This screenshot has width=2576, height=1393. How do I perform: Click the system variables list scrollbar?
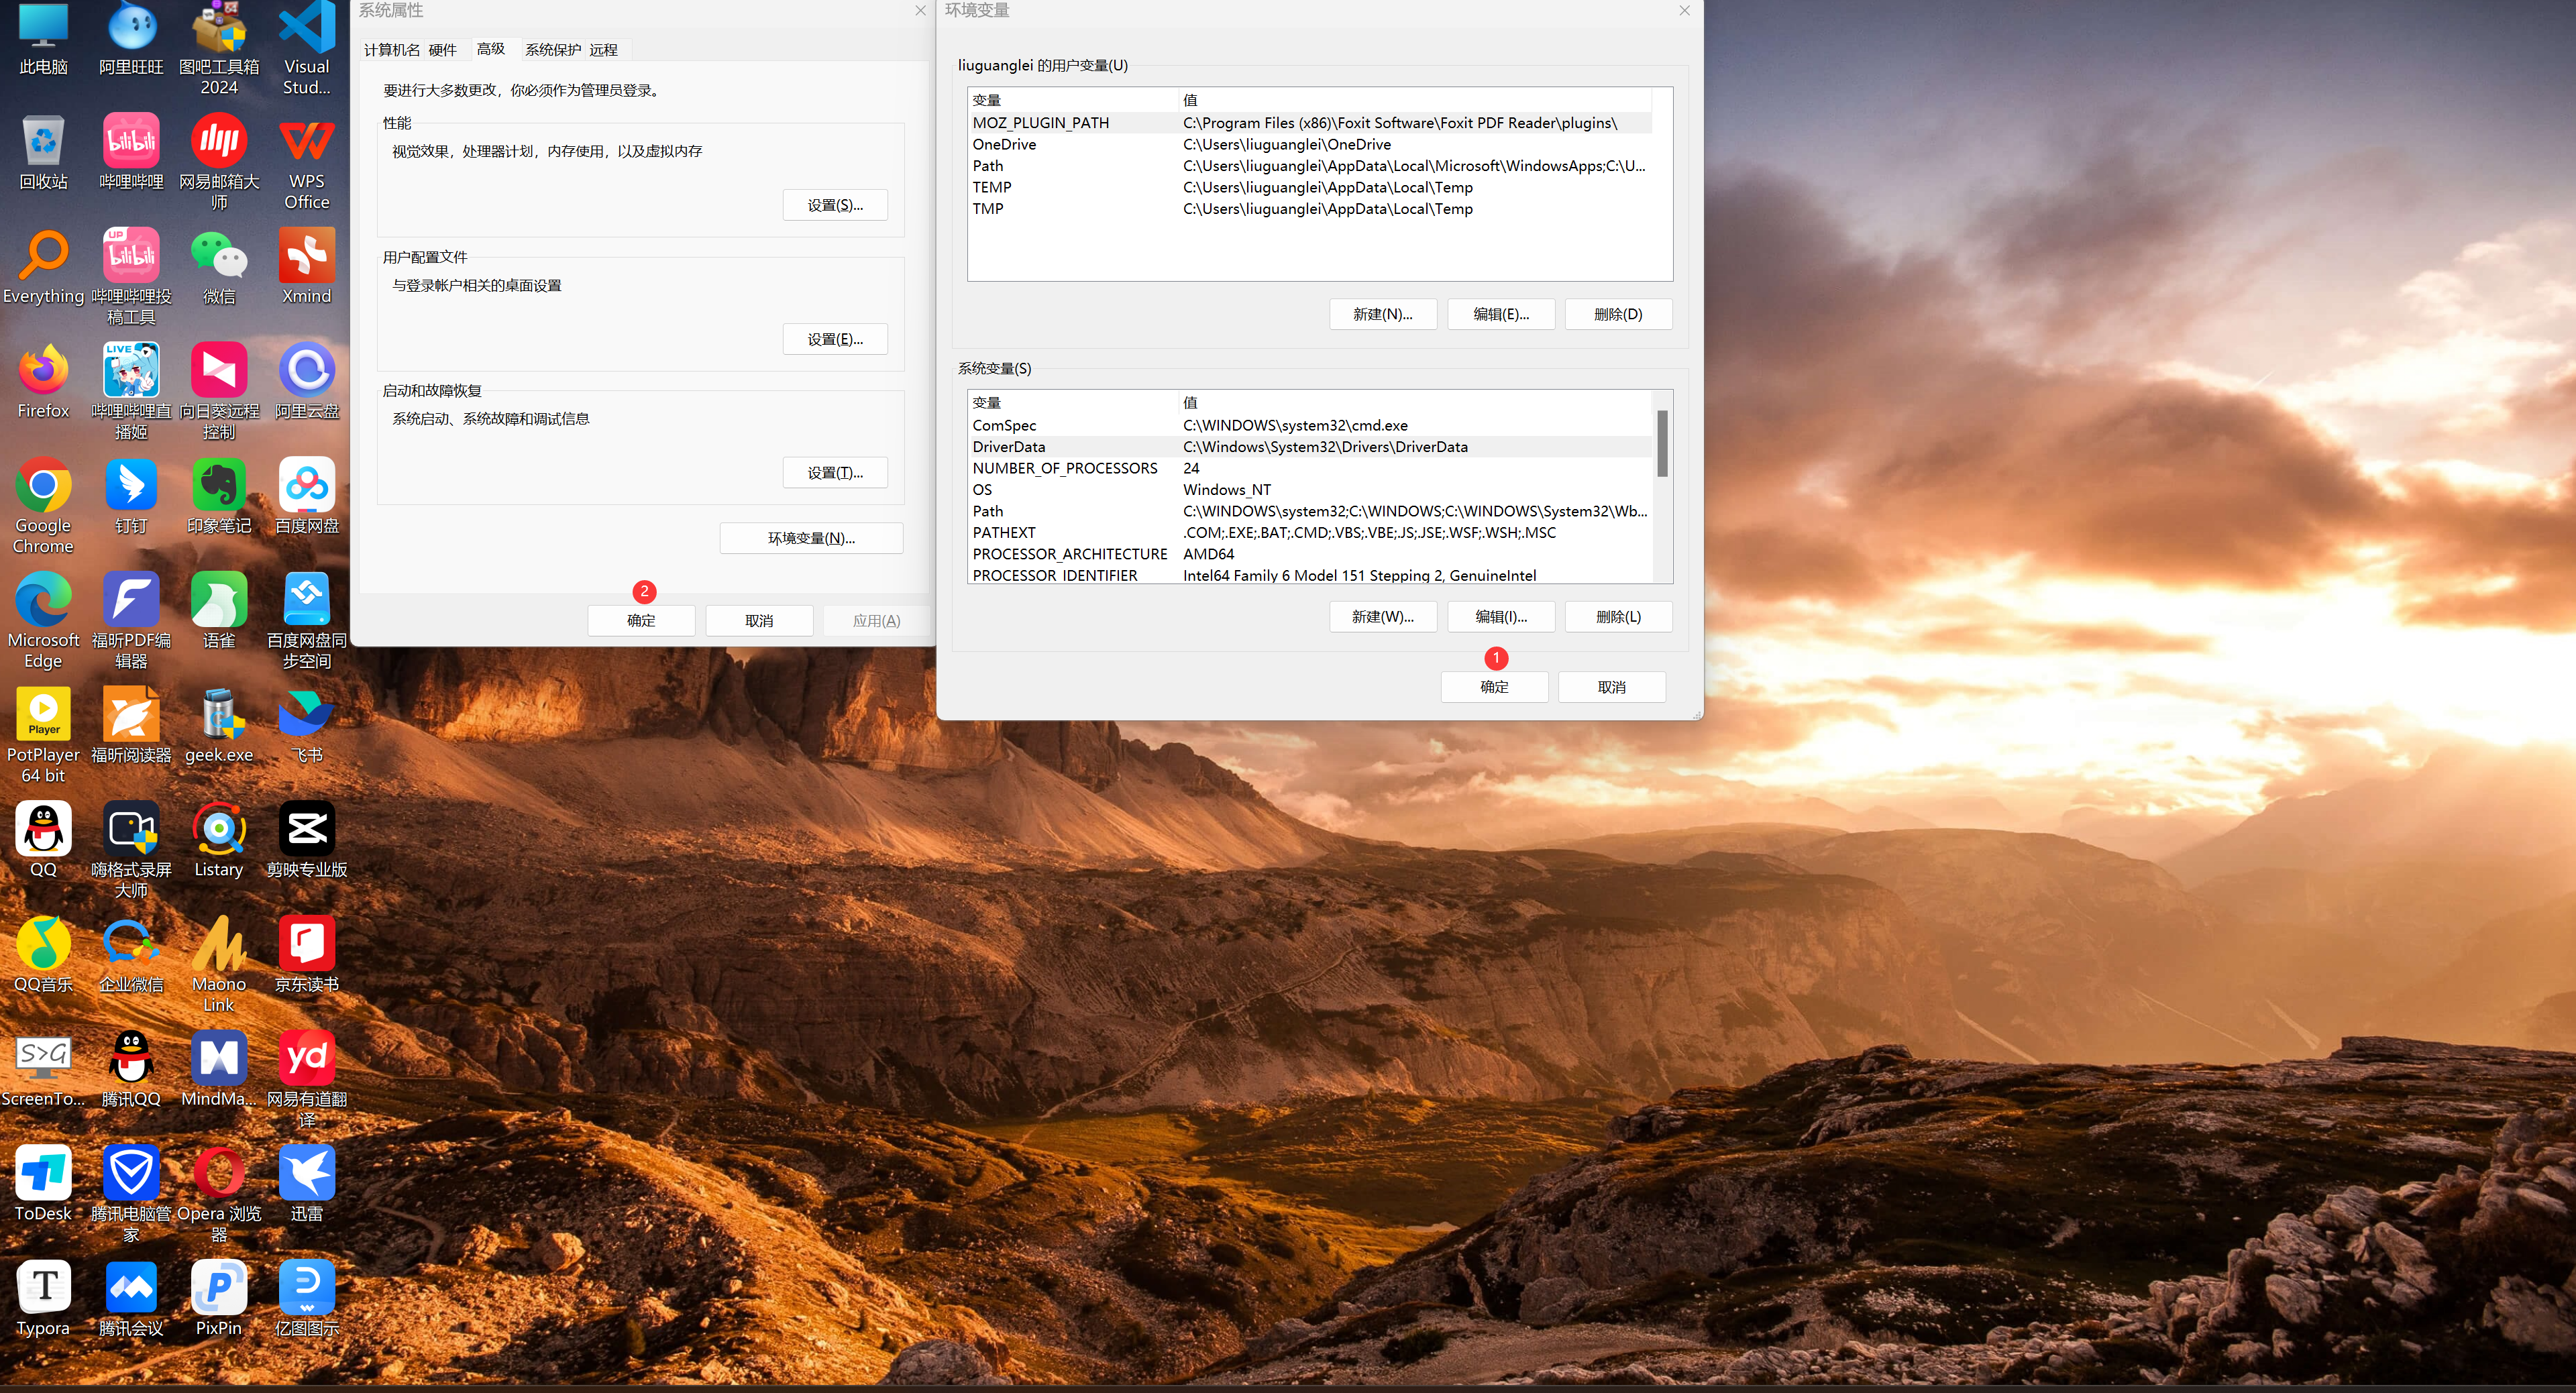click(x=1662, y=445)
